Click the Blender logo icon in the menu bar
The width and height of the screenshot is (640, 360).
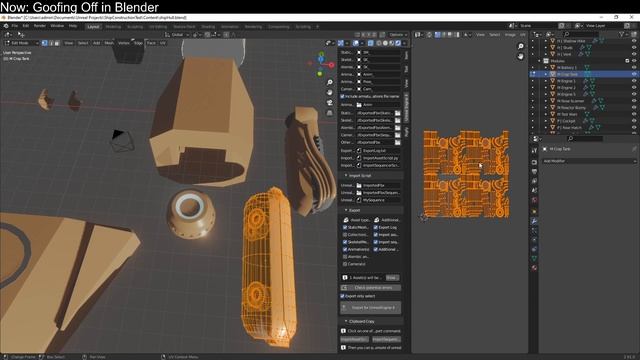[x=6, y=26]
